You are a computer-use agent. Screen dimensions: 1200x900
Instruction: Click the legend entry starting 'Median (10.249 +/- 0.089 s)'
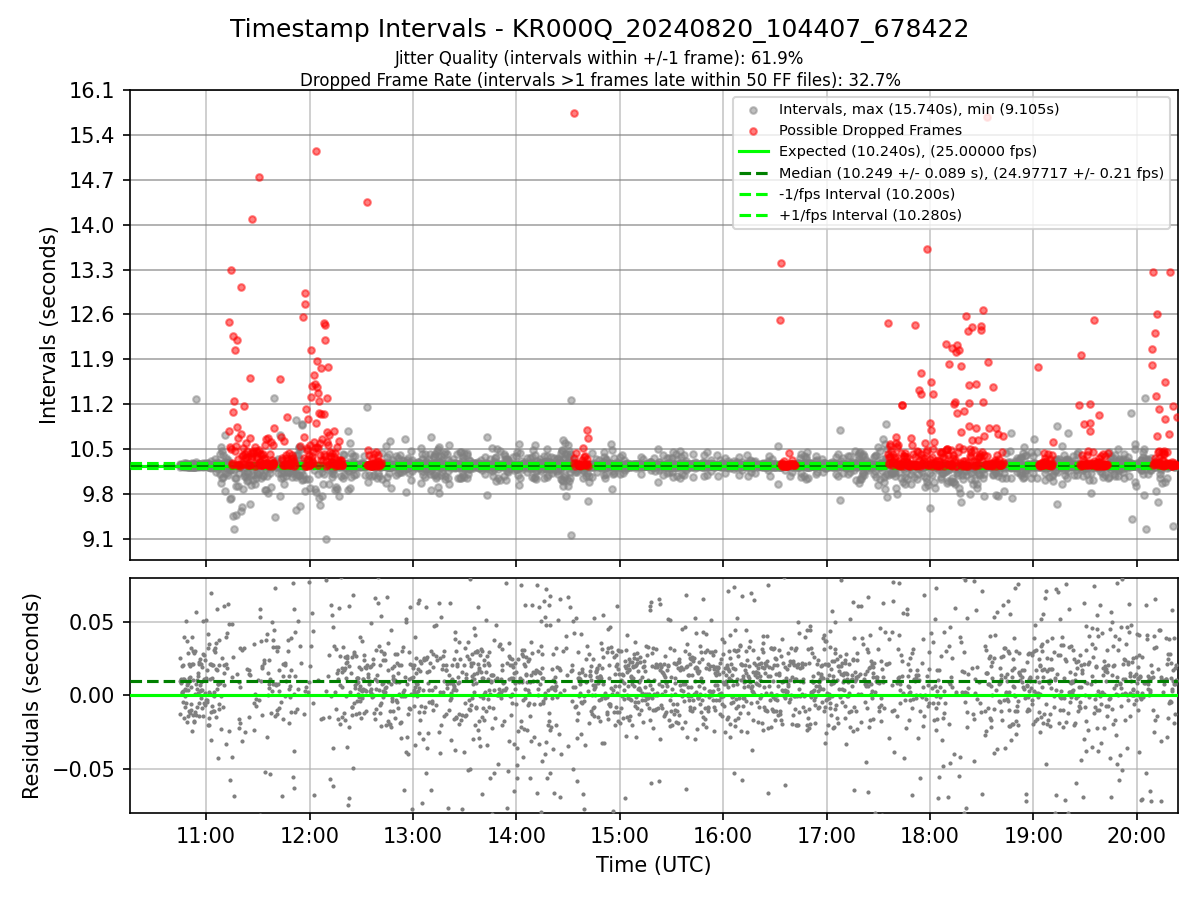click(971, 173)
